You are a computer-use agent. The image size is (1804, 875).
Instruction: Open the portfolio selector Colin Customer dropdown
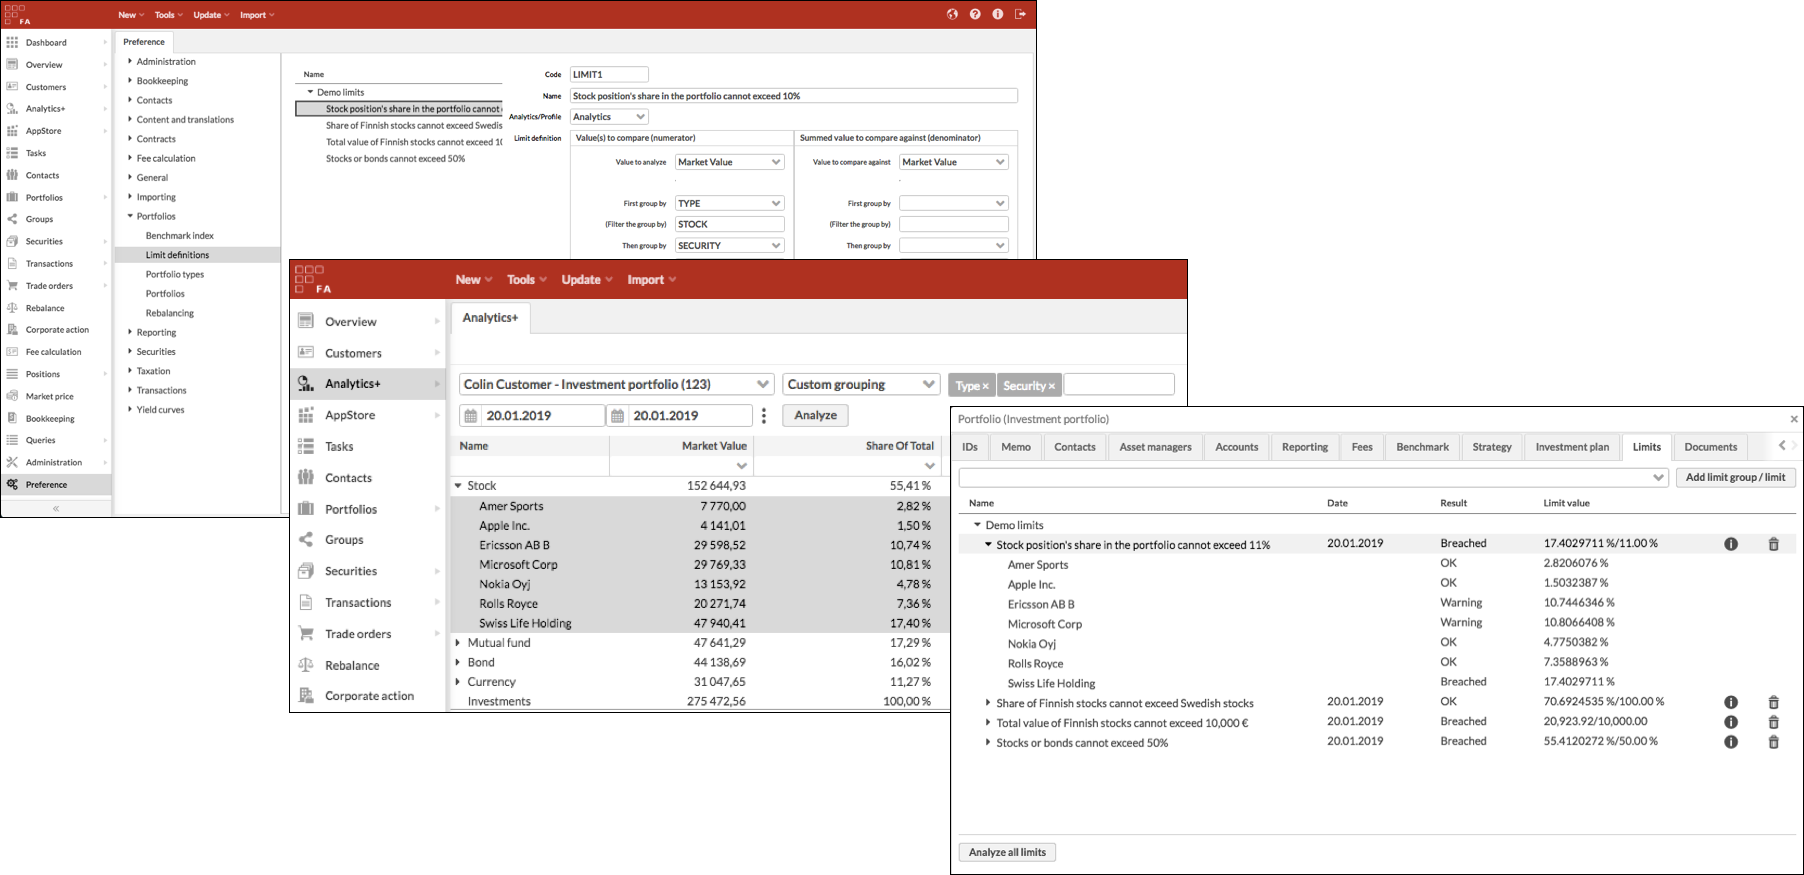pyautogui.click(x=617, y=385)
